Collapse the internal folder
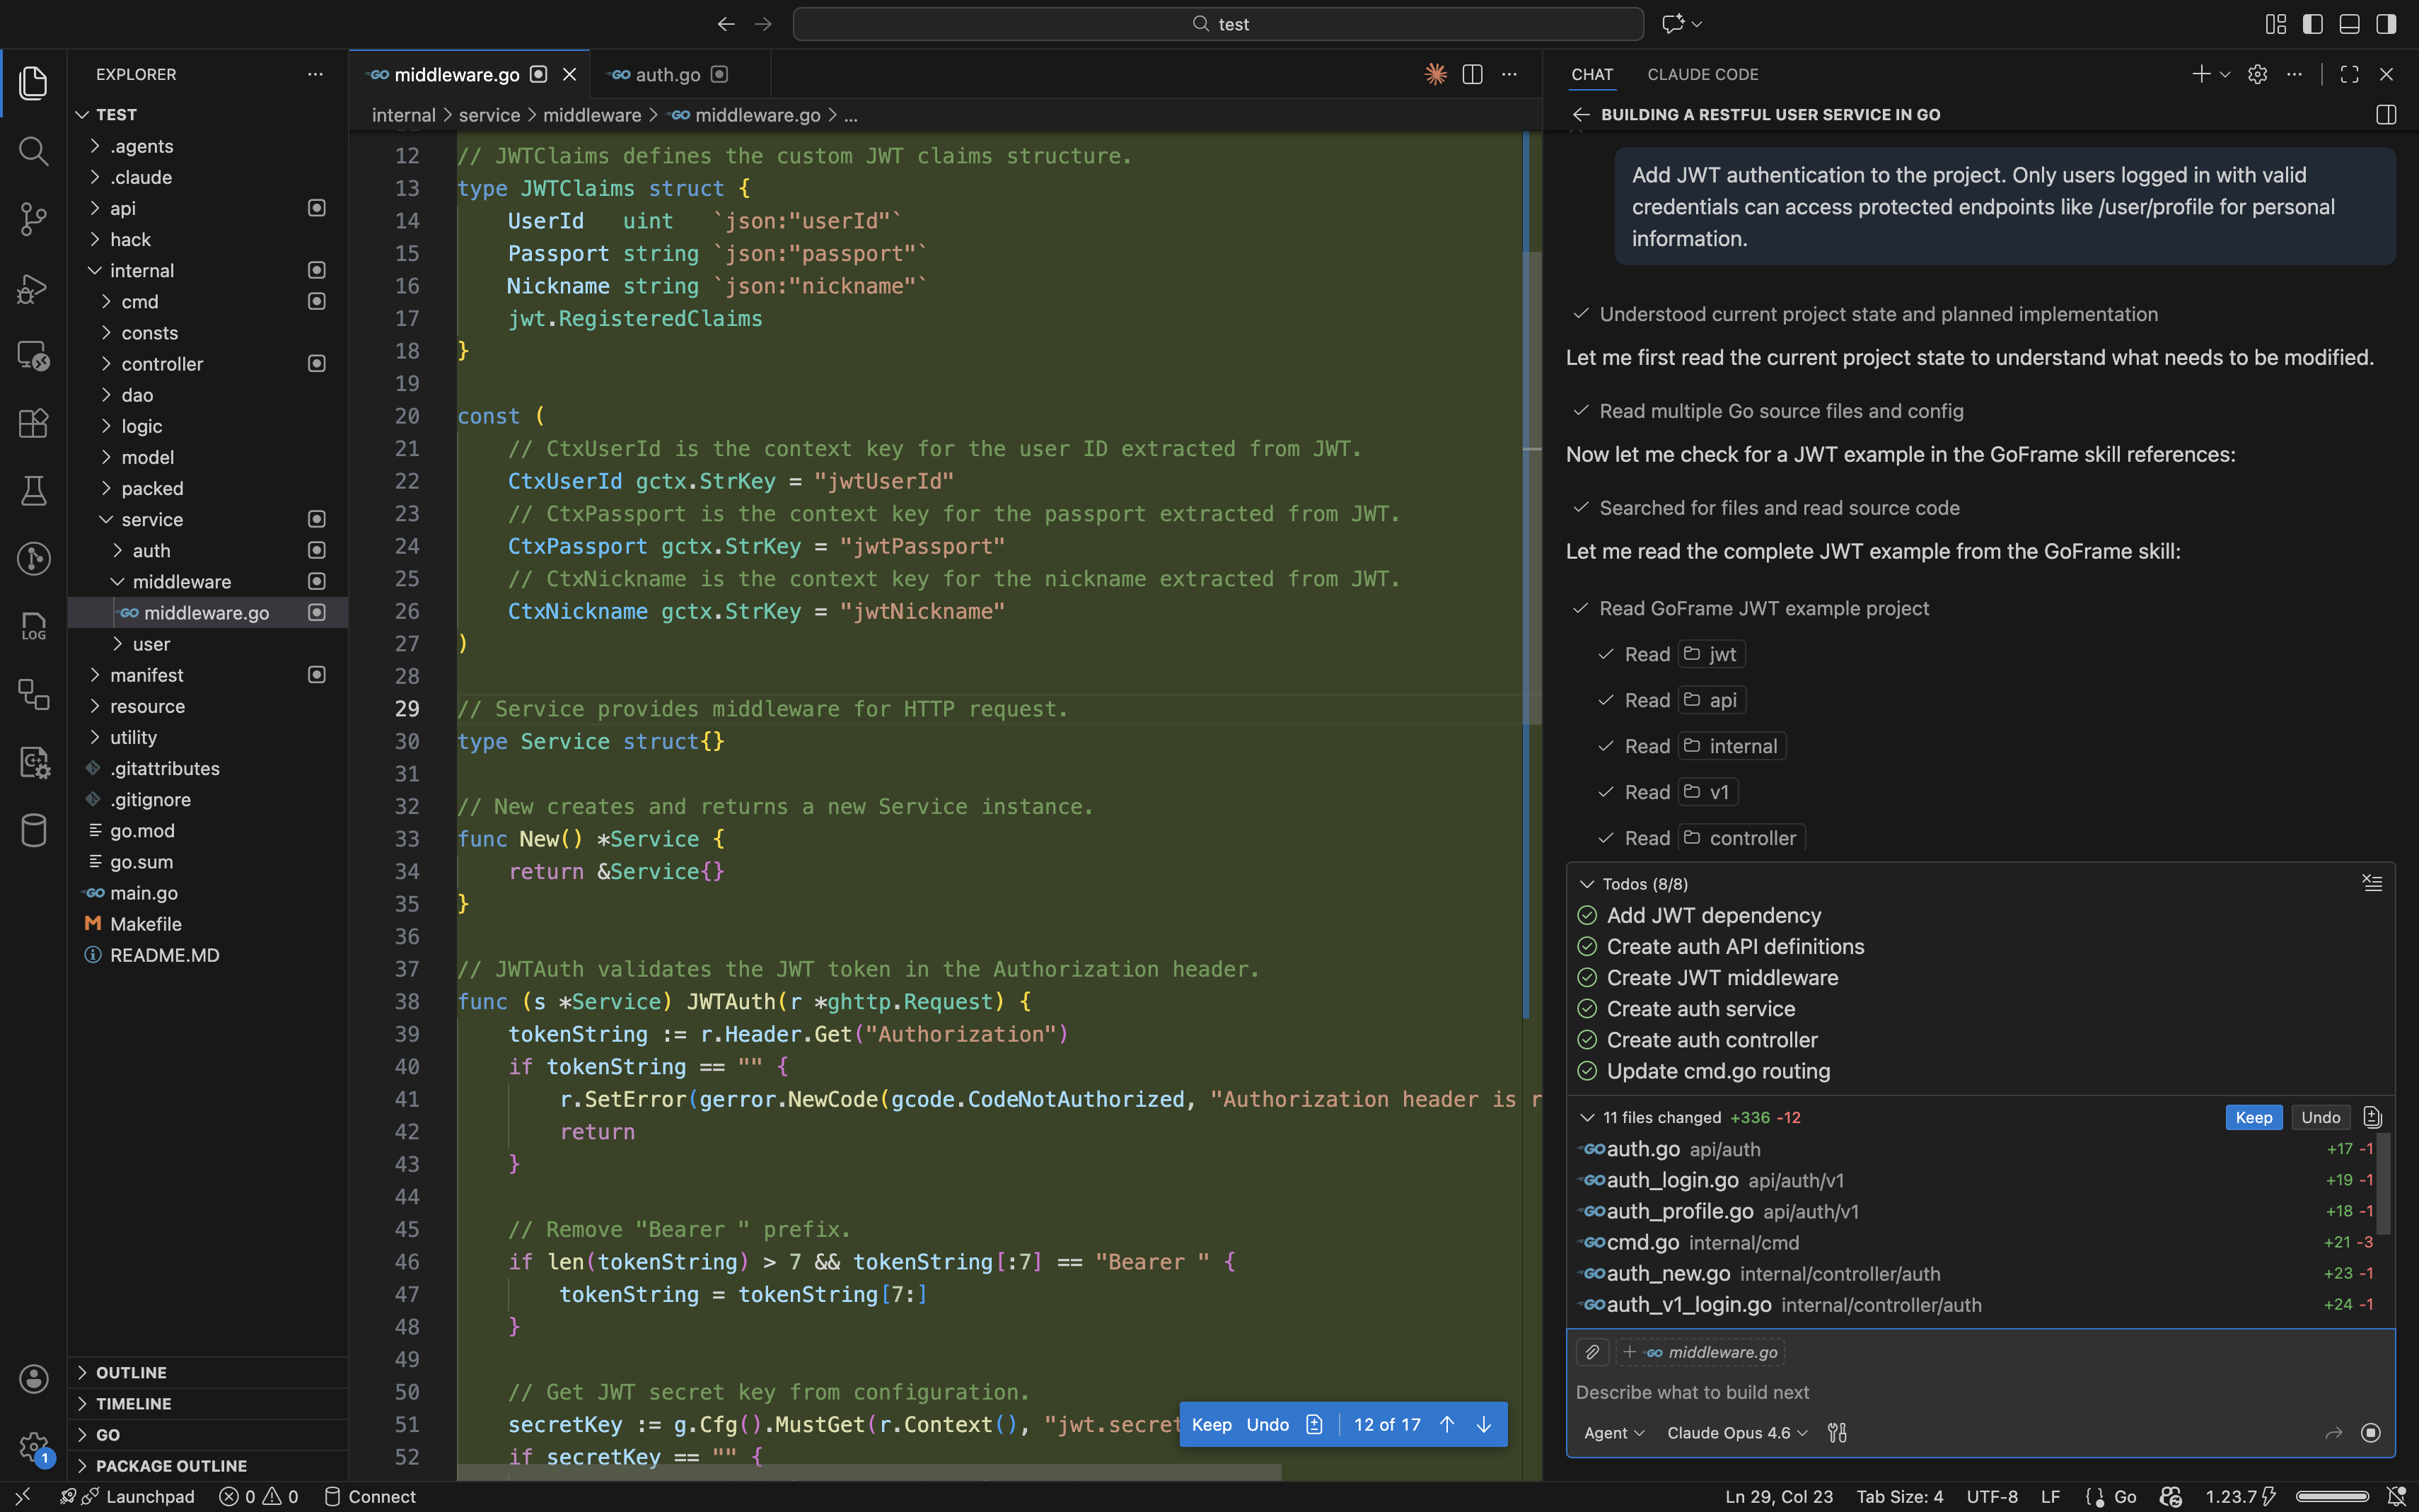 tap(207, 270)
